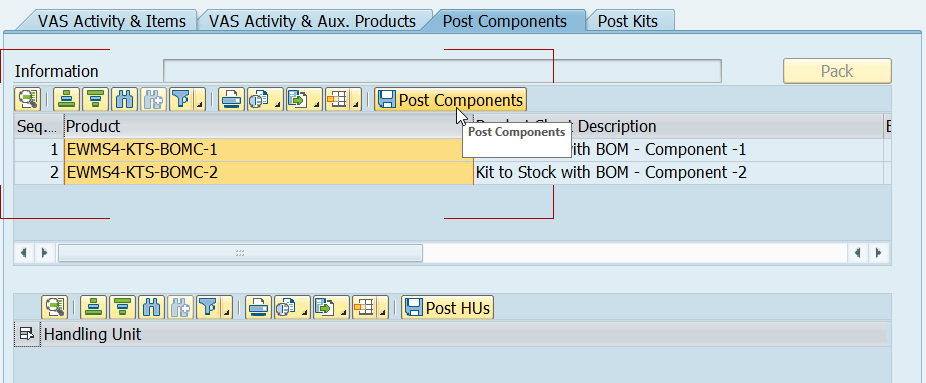Open Find binoculars in components toolbar
Image resolution: width=926 pixels, height=383 pixels.
(124, 100)
